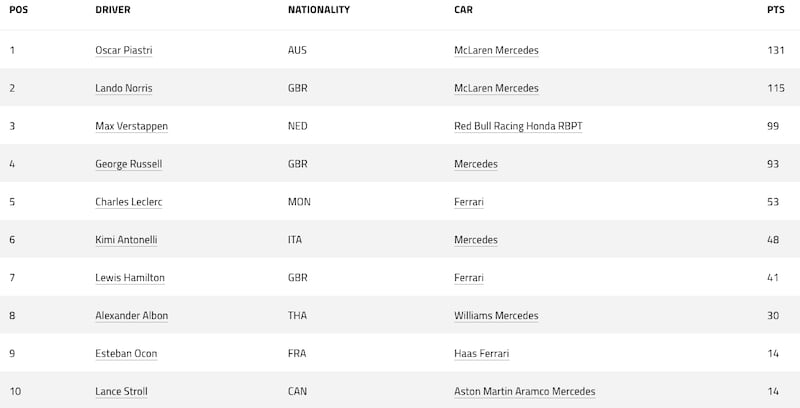Open Lando Norris driver page

tap(123, 88)
